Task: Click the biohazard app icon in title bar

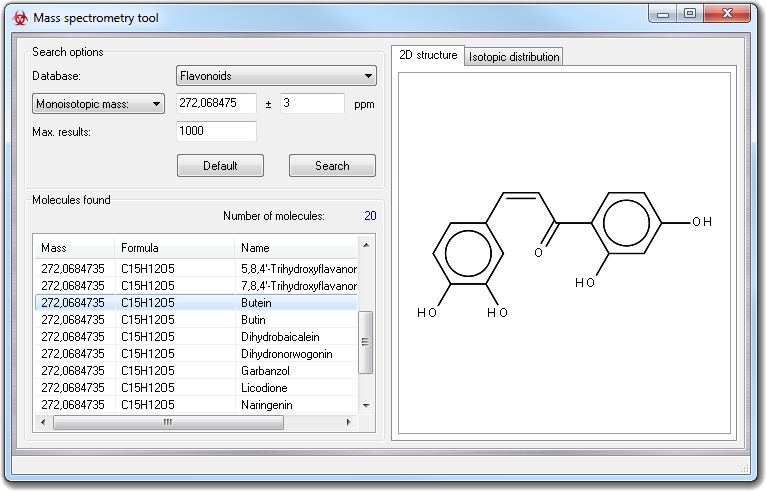Action: point(20,18)
